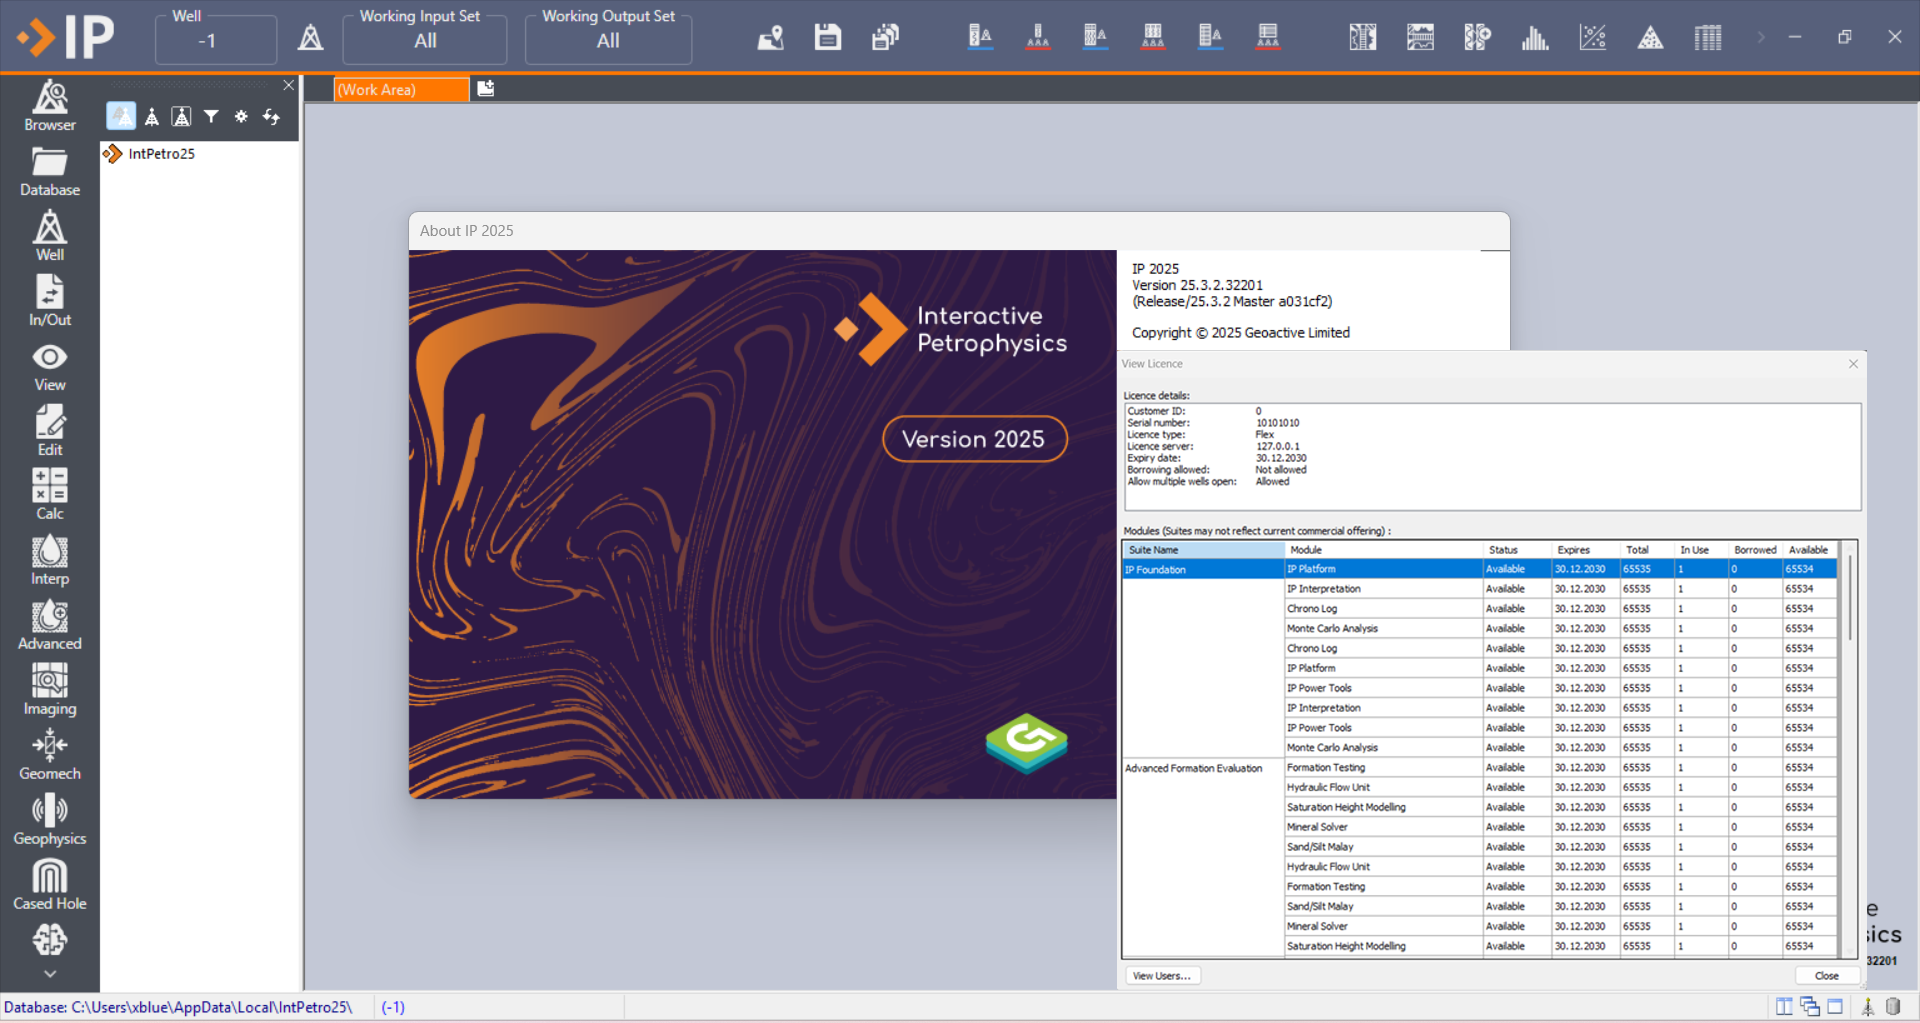Select IP Foundation suite row

pyautogui.click(x=1203, y=570)
